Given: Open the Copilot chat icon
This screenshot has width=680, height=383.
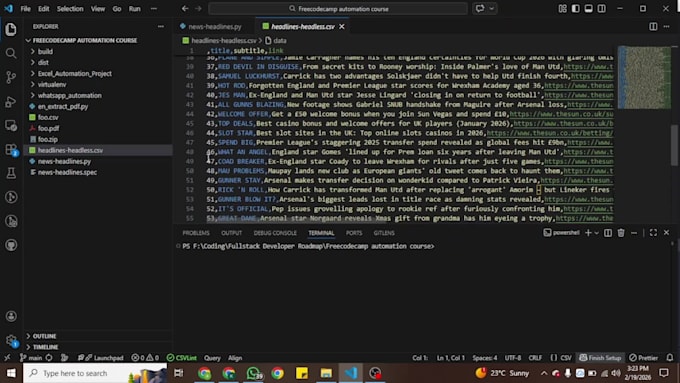Looking at the screenshot, I should [x=480, y=8].
